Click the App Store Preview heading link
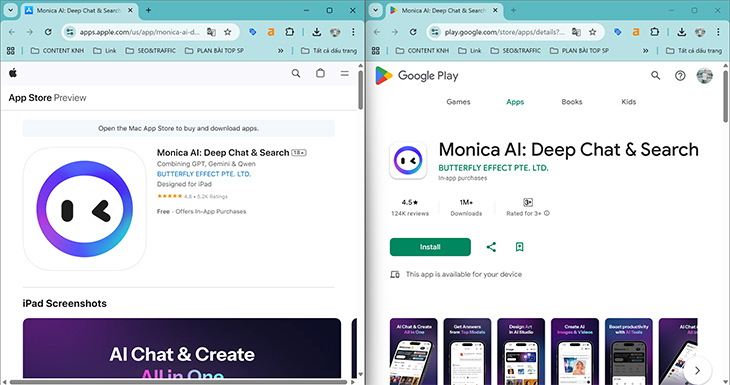This screenshot has height=385, width=730. click(47, 98)
